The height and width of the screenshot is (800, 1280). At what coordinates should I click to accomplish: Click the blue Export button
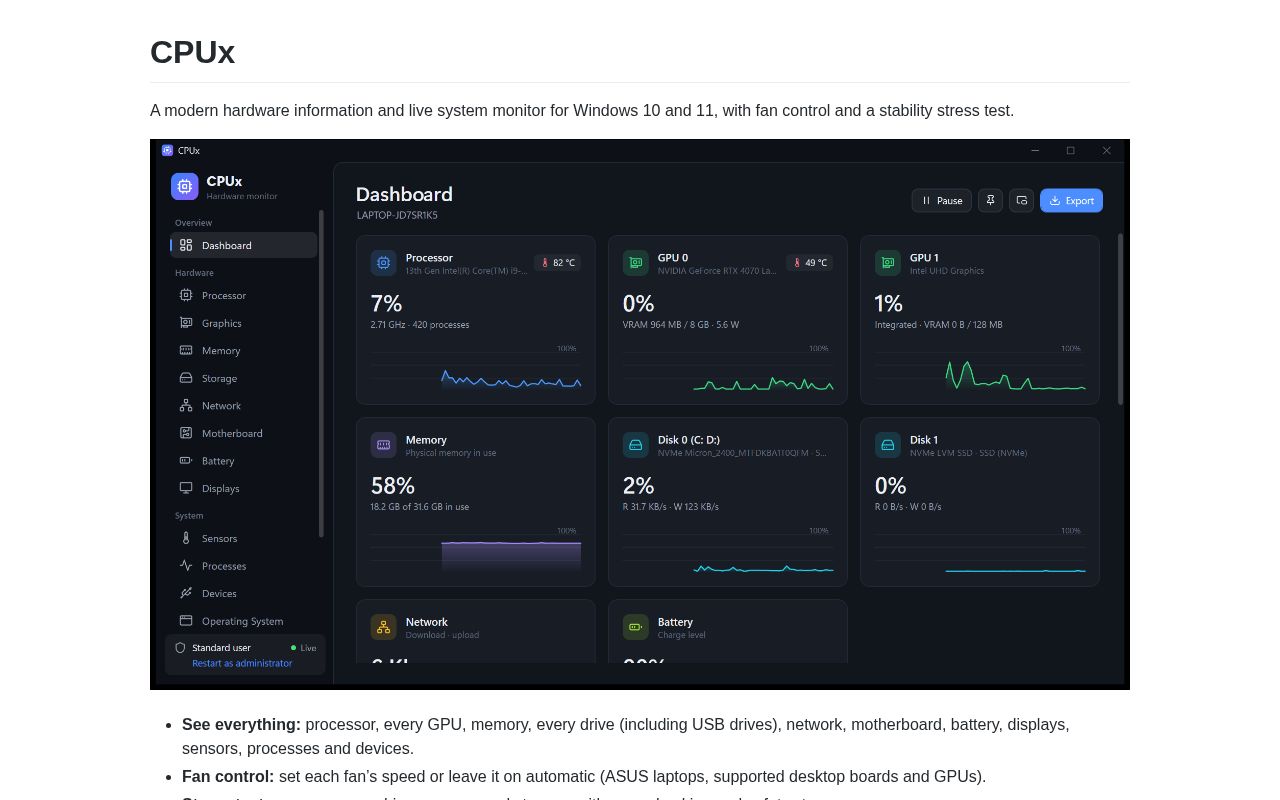coord(1071,200)
